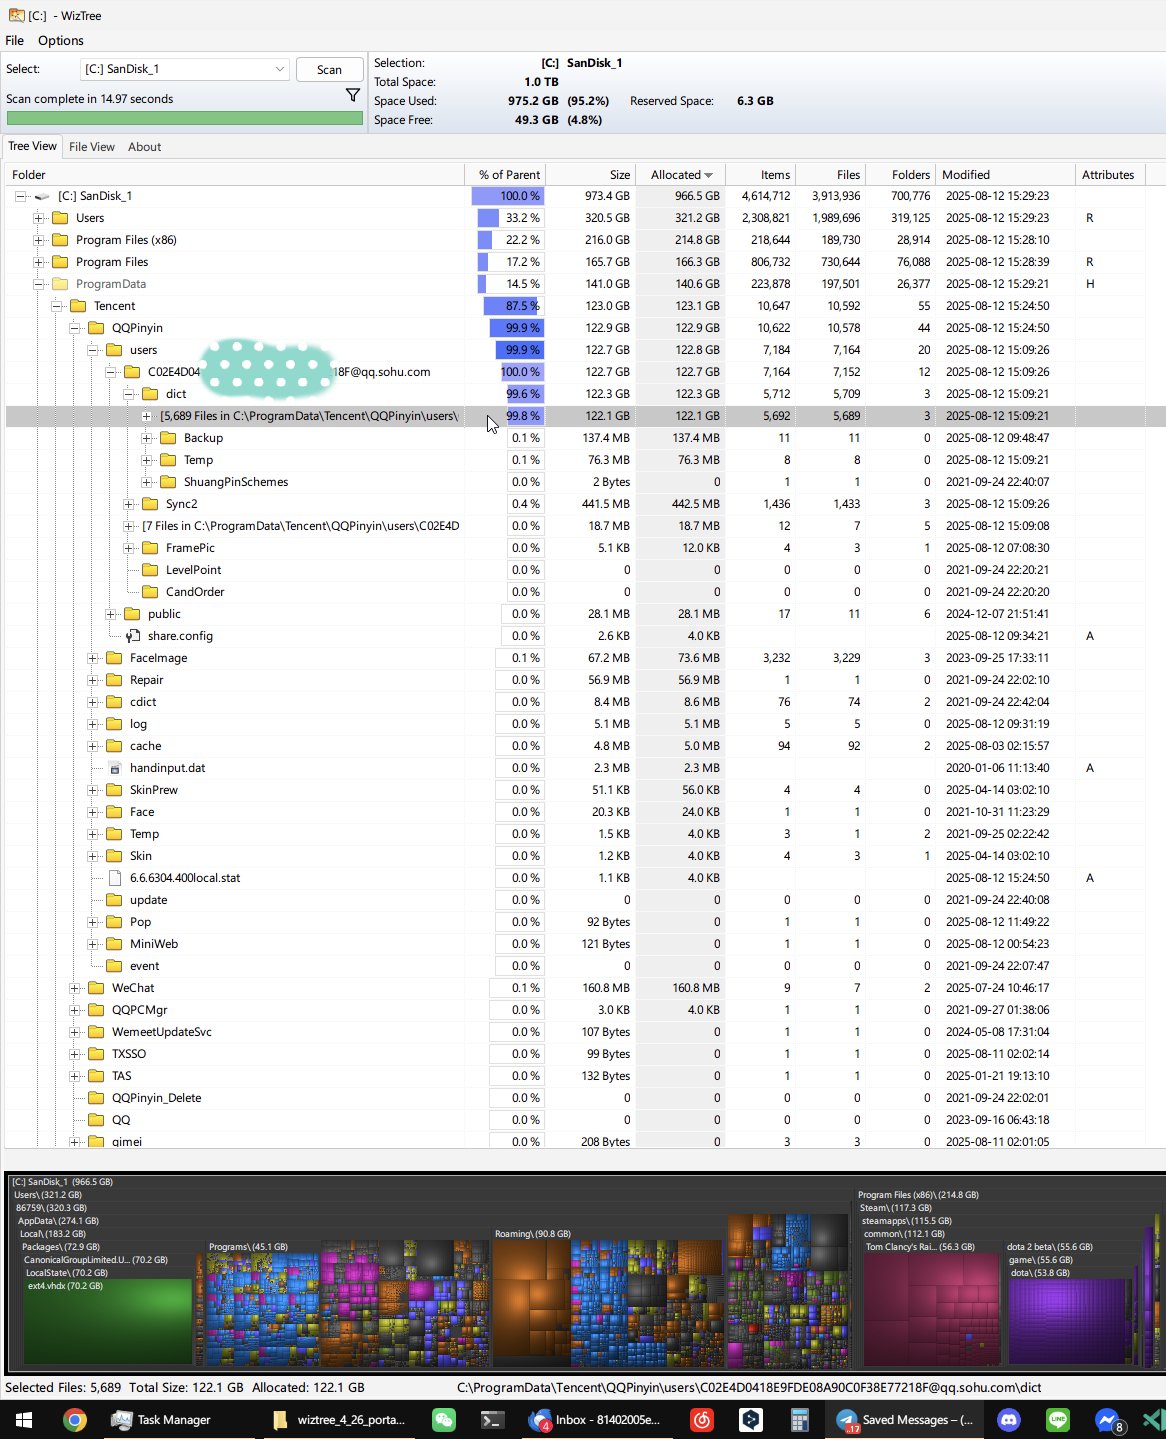
Task: Expand the FaceImage folder
Action: tap(92, 658)
